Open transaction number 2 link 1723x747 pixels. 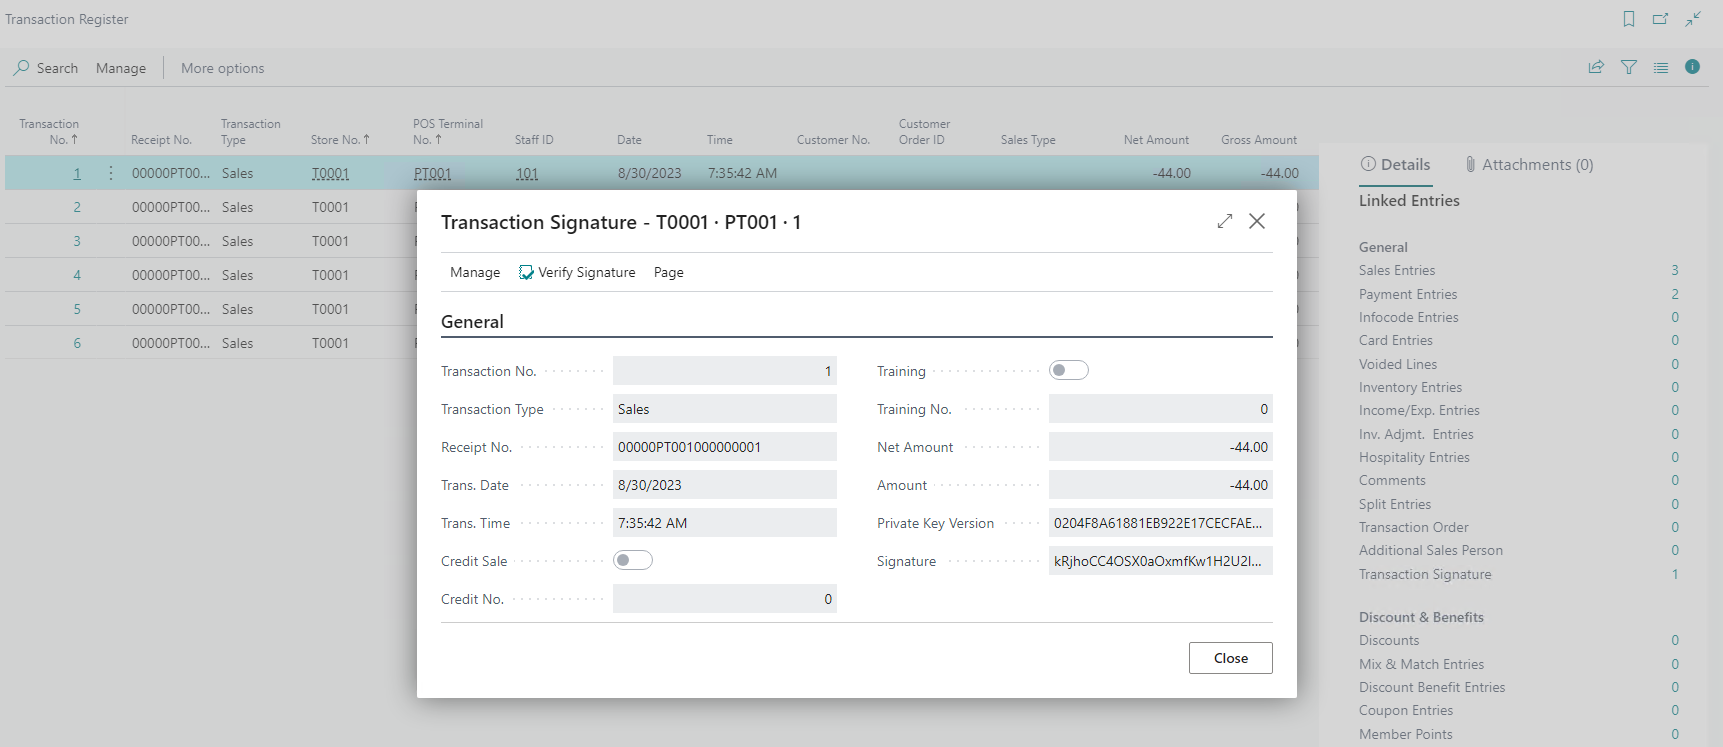77,207
